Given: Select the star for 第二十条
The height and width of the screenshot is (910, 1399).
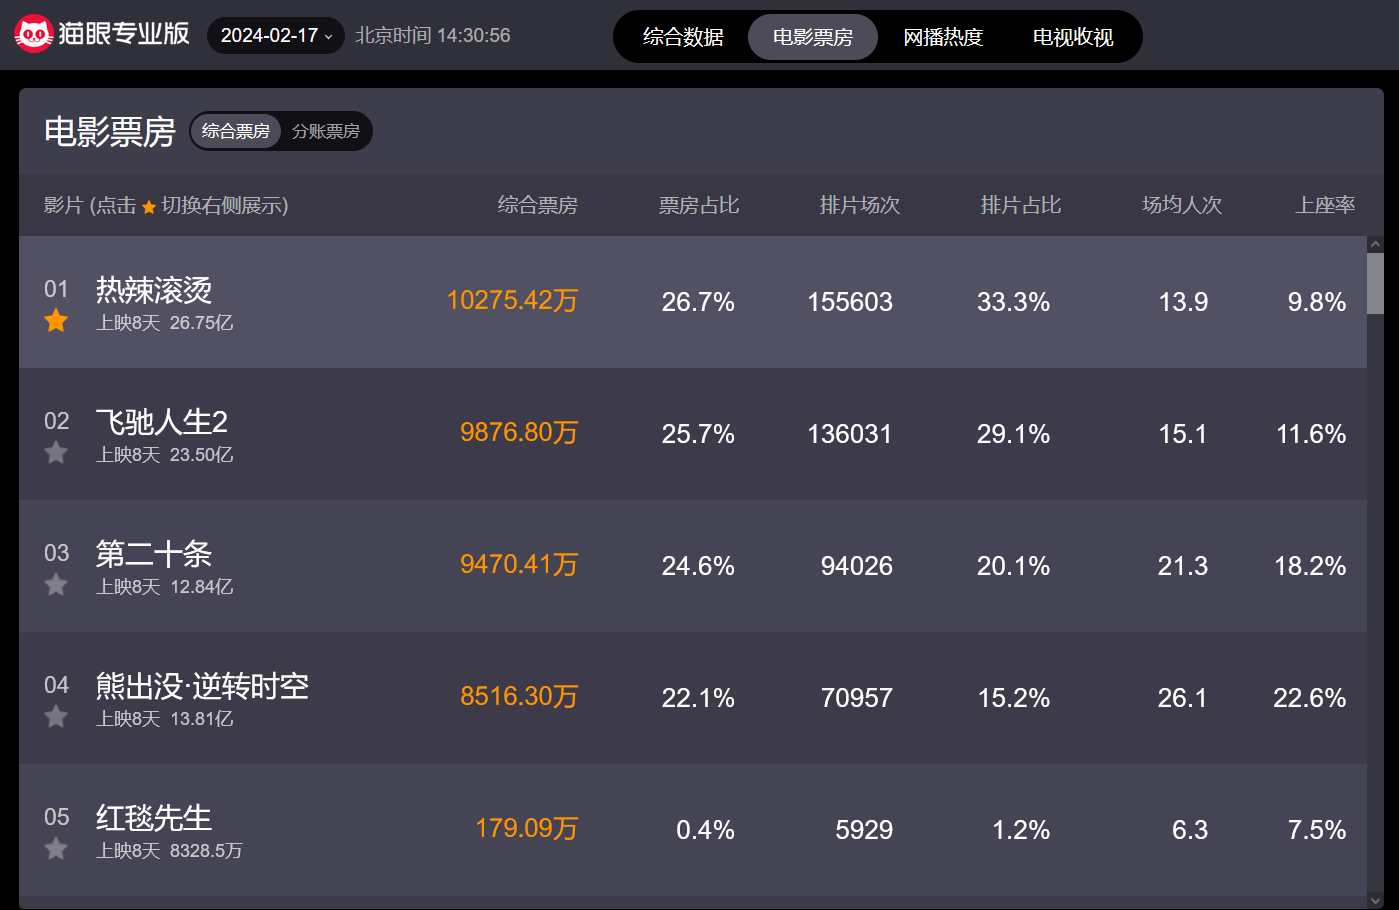Looking at the screenshot, I should 56,585.
